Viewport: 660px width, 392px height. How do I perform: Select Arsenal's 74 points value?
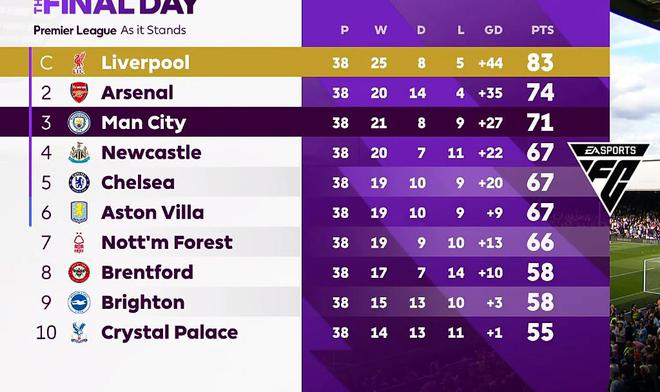(540, 92)
